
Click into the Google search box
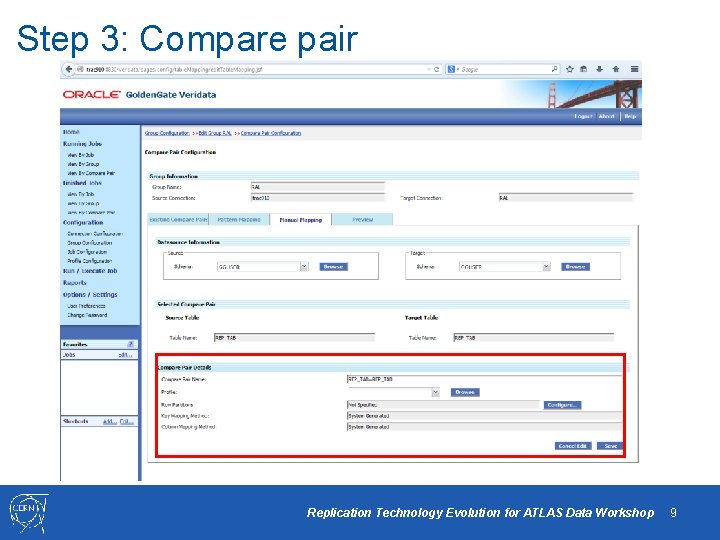pos(505,69)
